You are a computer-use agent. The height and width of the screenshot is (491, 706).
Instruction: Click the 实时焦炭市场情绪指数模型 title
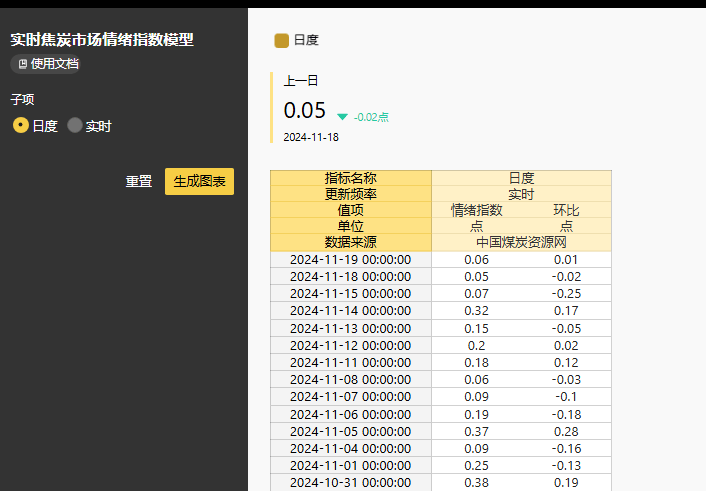(x=102, y=40)
